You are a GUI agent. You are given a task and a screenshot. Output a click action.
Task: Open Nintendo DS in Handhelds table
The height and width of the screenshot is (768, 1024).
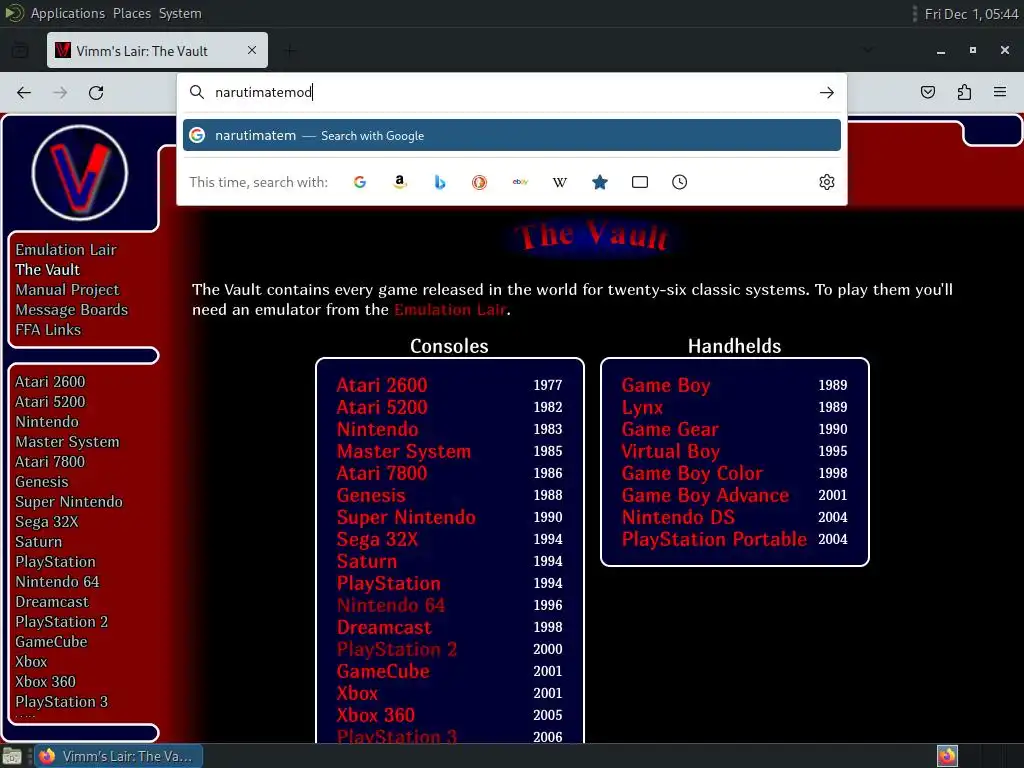coord(678,517)
